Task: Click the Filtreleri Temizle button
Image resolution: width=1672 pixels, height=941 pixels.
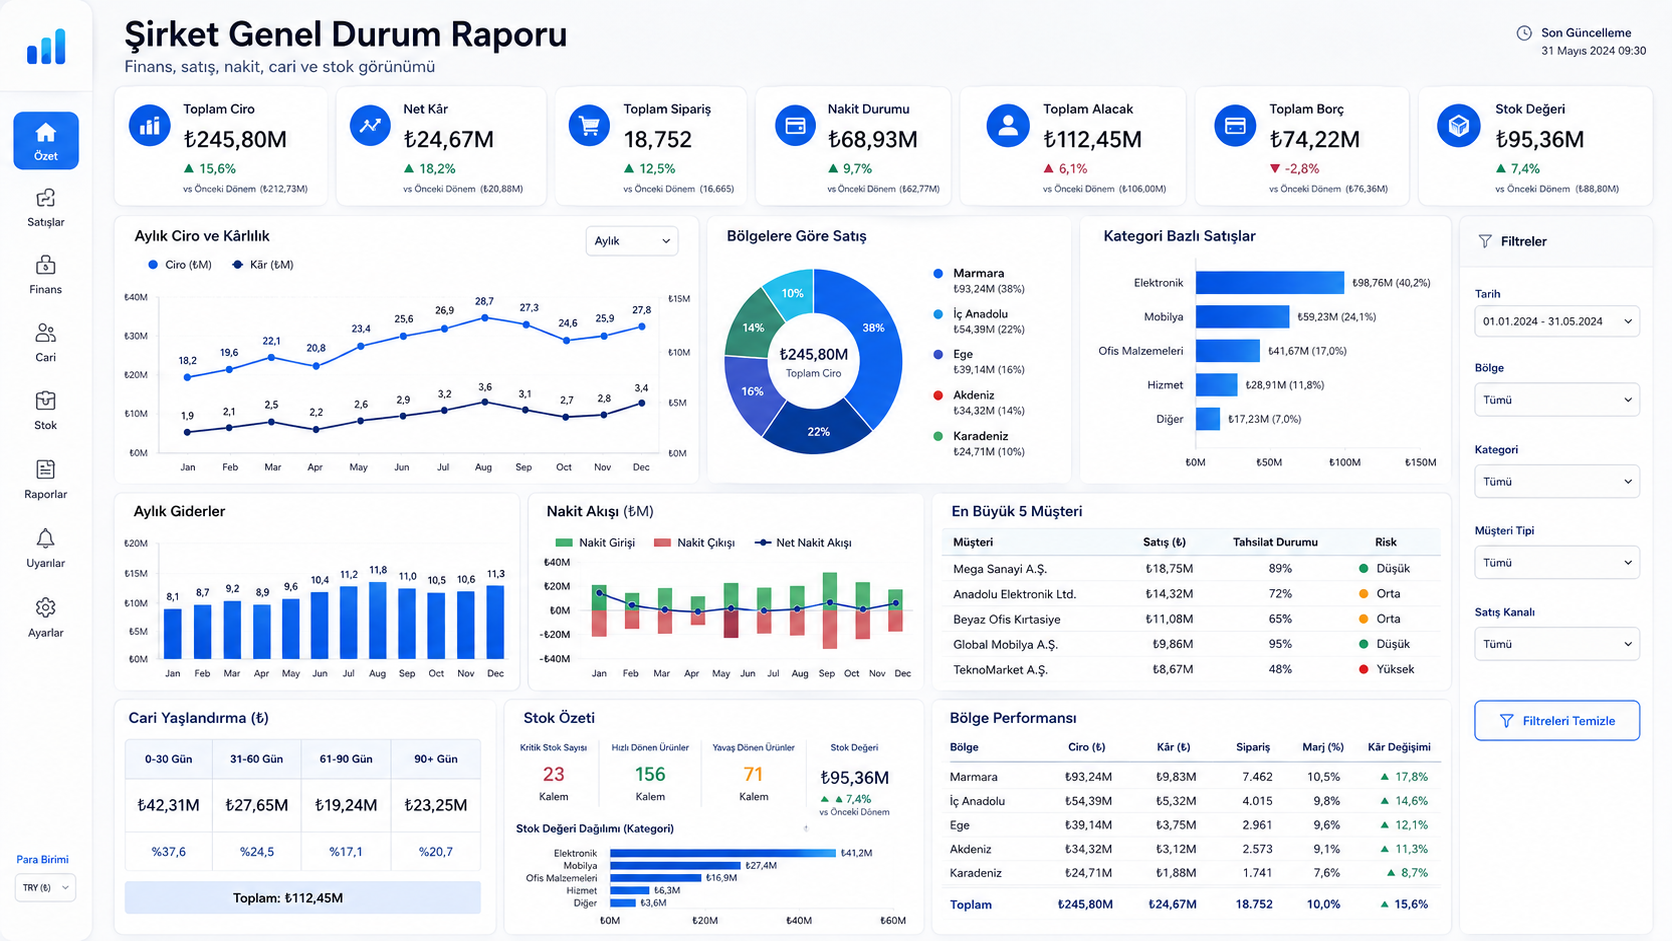Action: coord(1557,721)
